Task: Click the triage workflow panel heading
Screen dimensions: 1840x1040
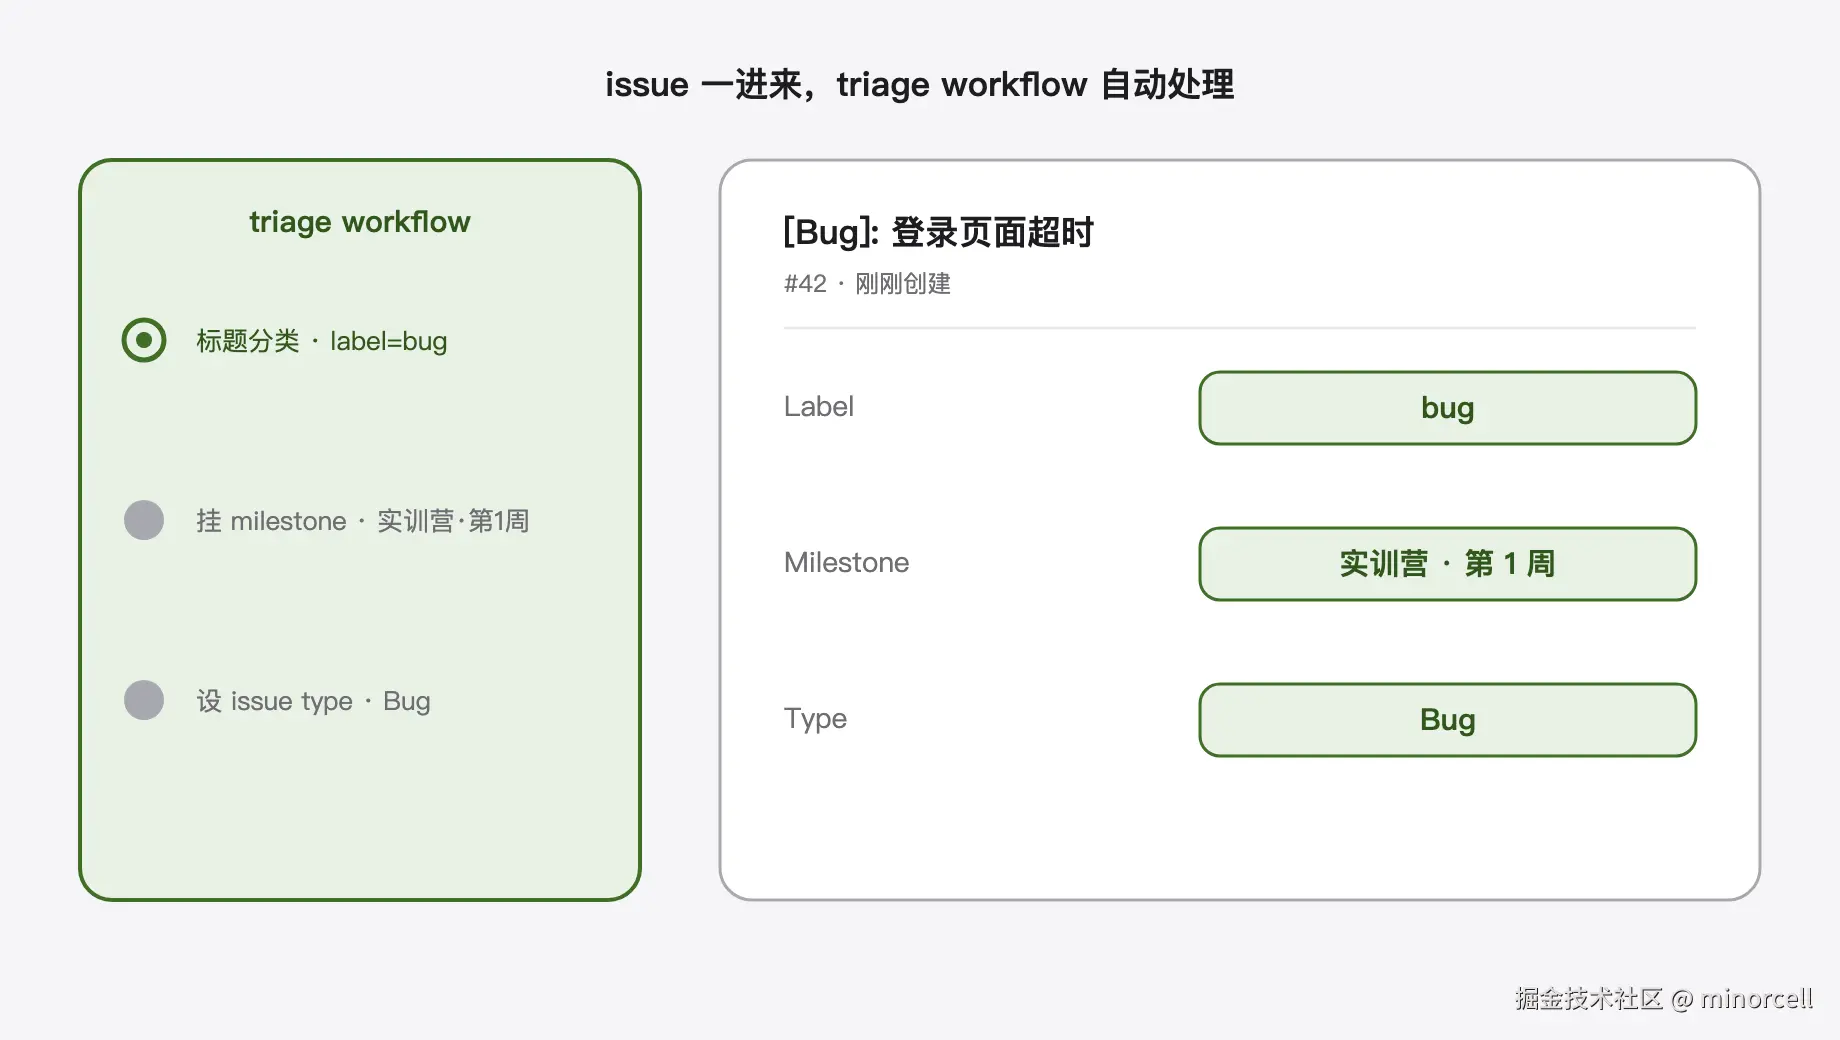Action: (x=360, y=222)
